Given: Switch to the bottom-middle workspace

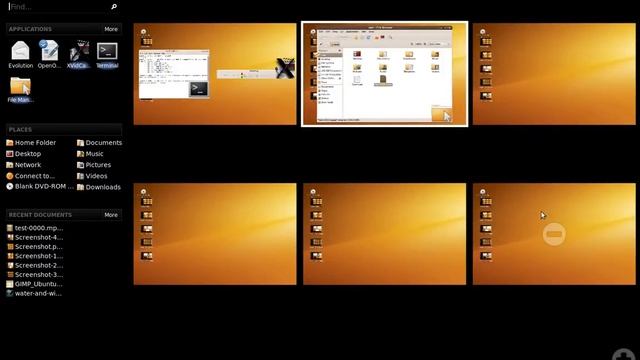Looking at the screenshot, I should click(384, 234).
